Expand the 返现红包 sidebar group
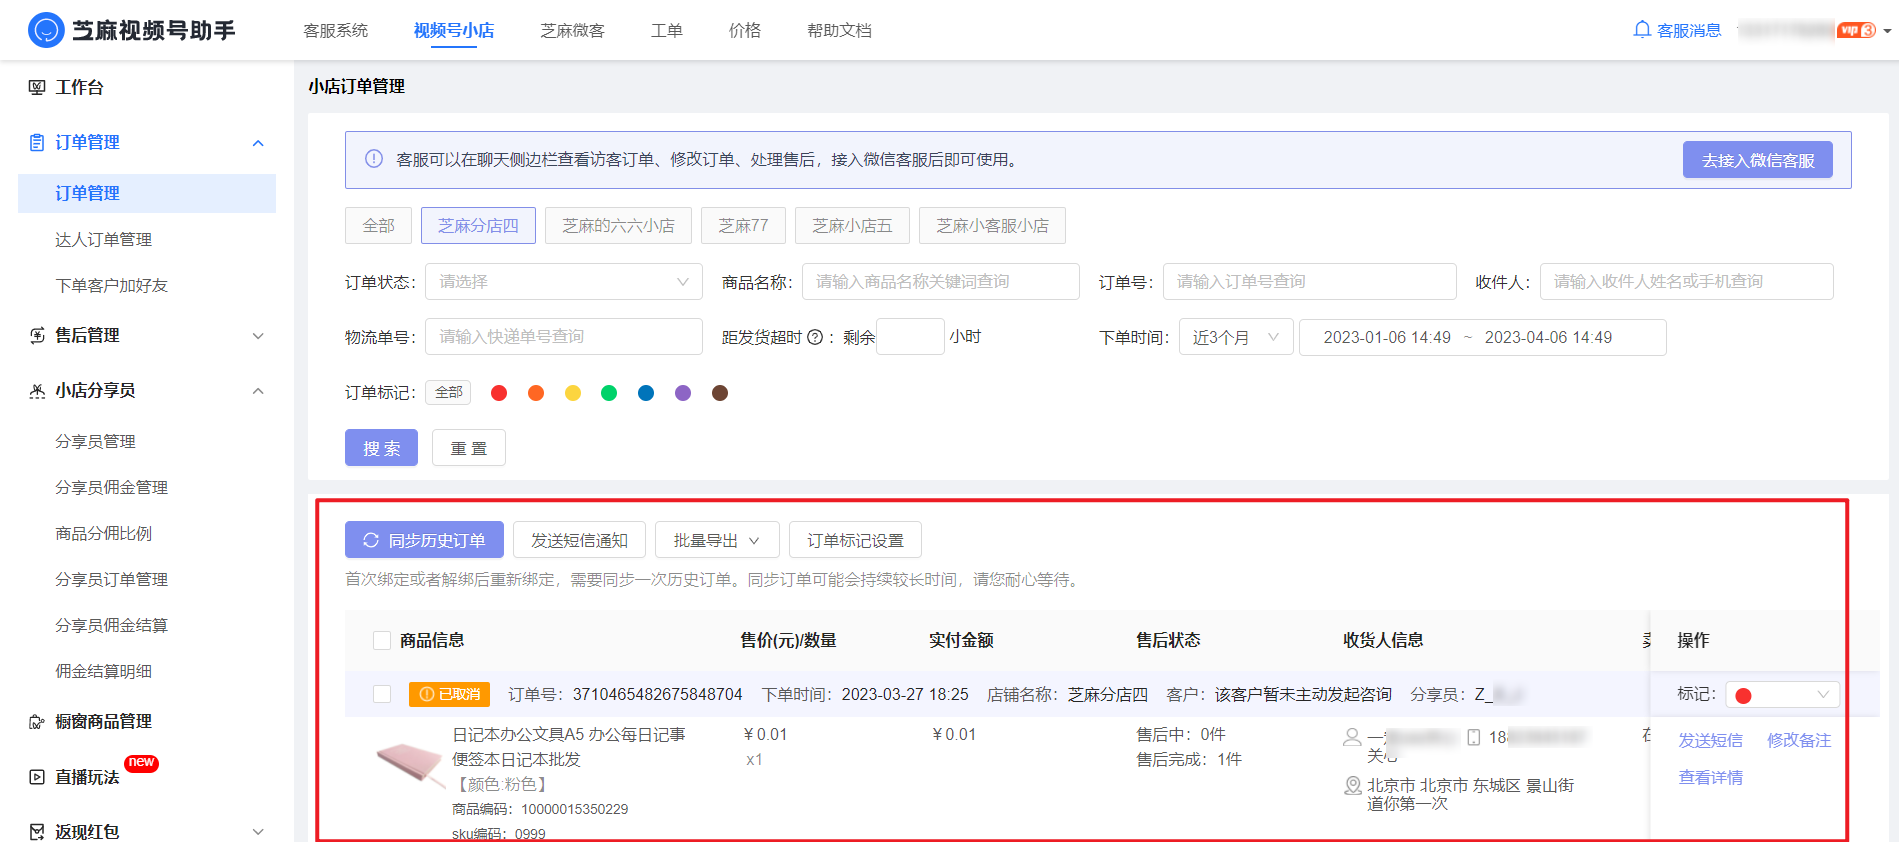1899x842 pixels. point(258,832)
